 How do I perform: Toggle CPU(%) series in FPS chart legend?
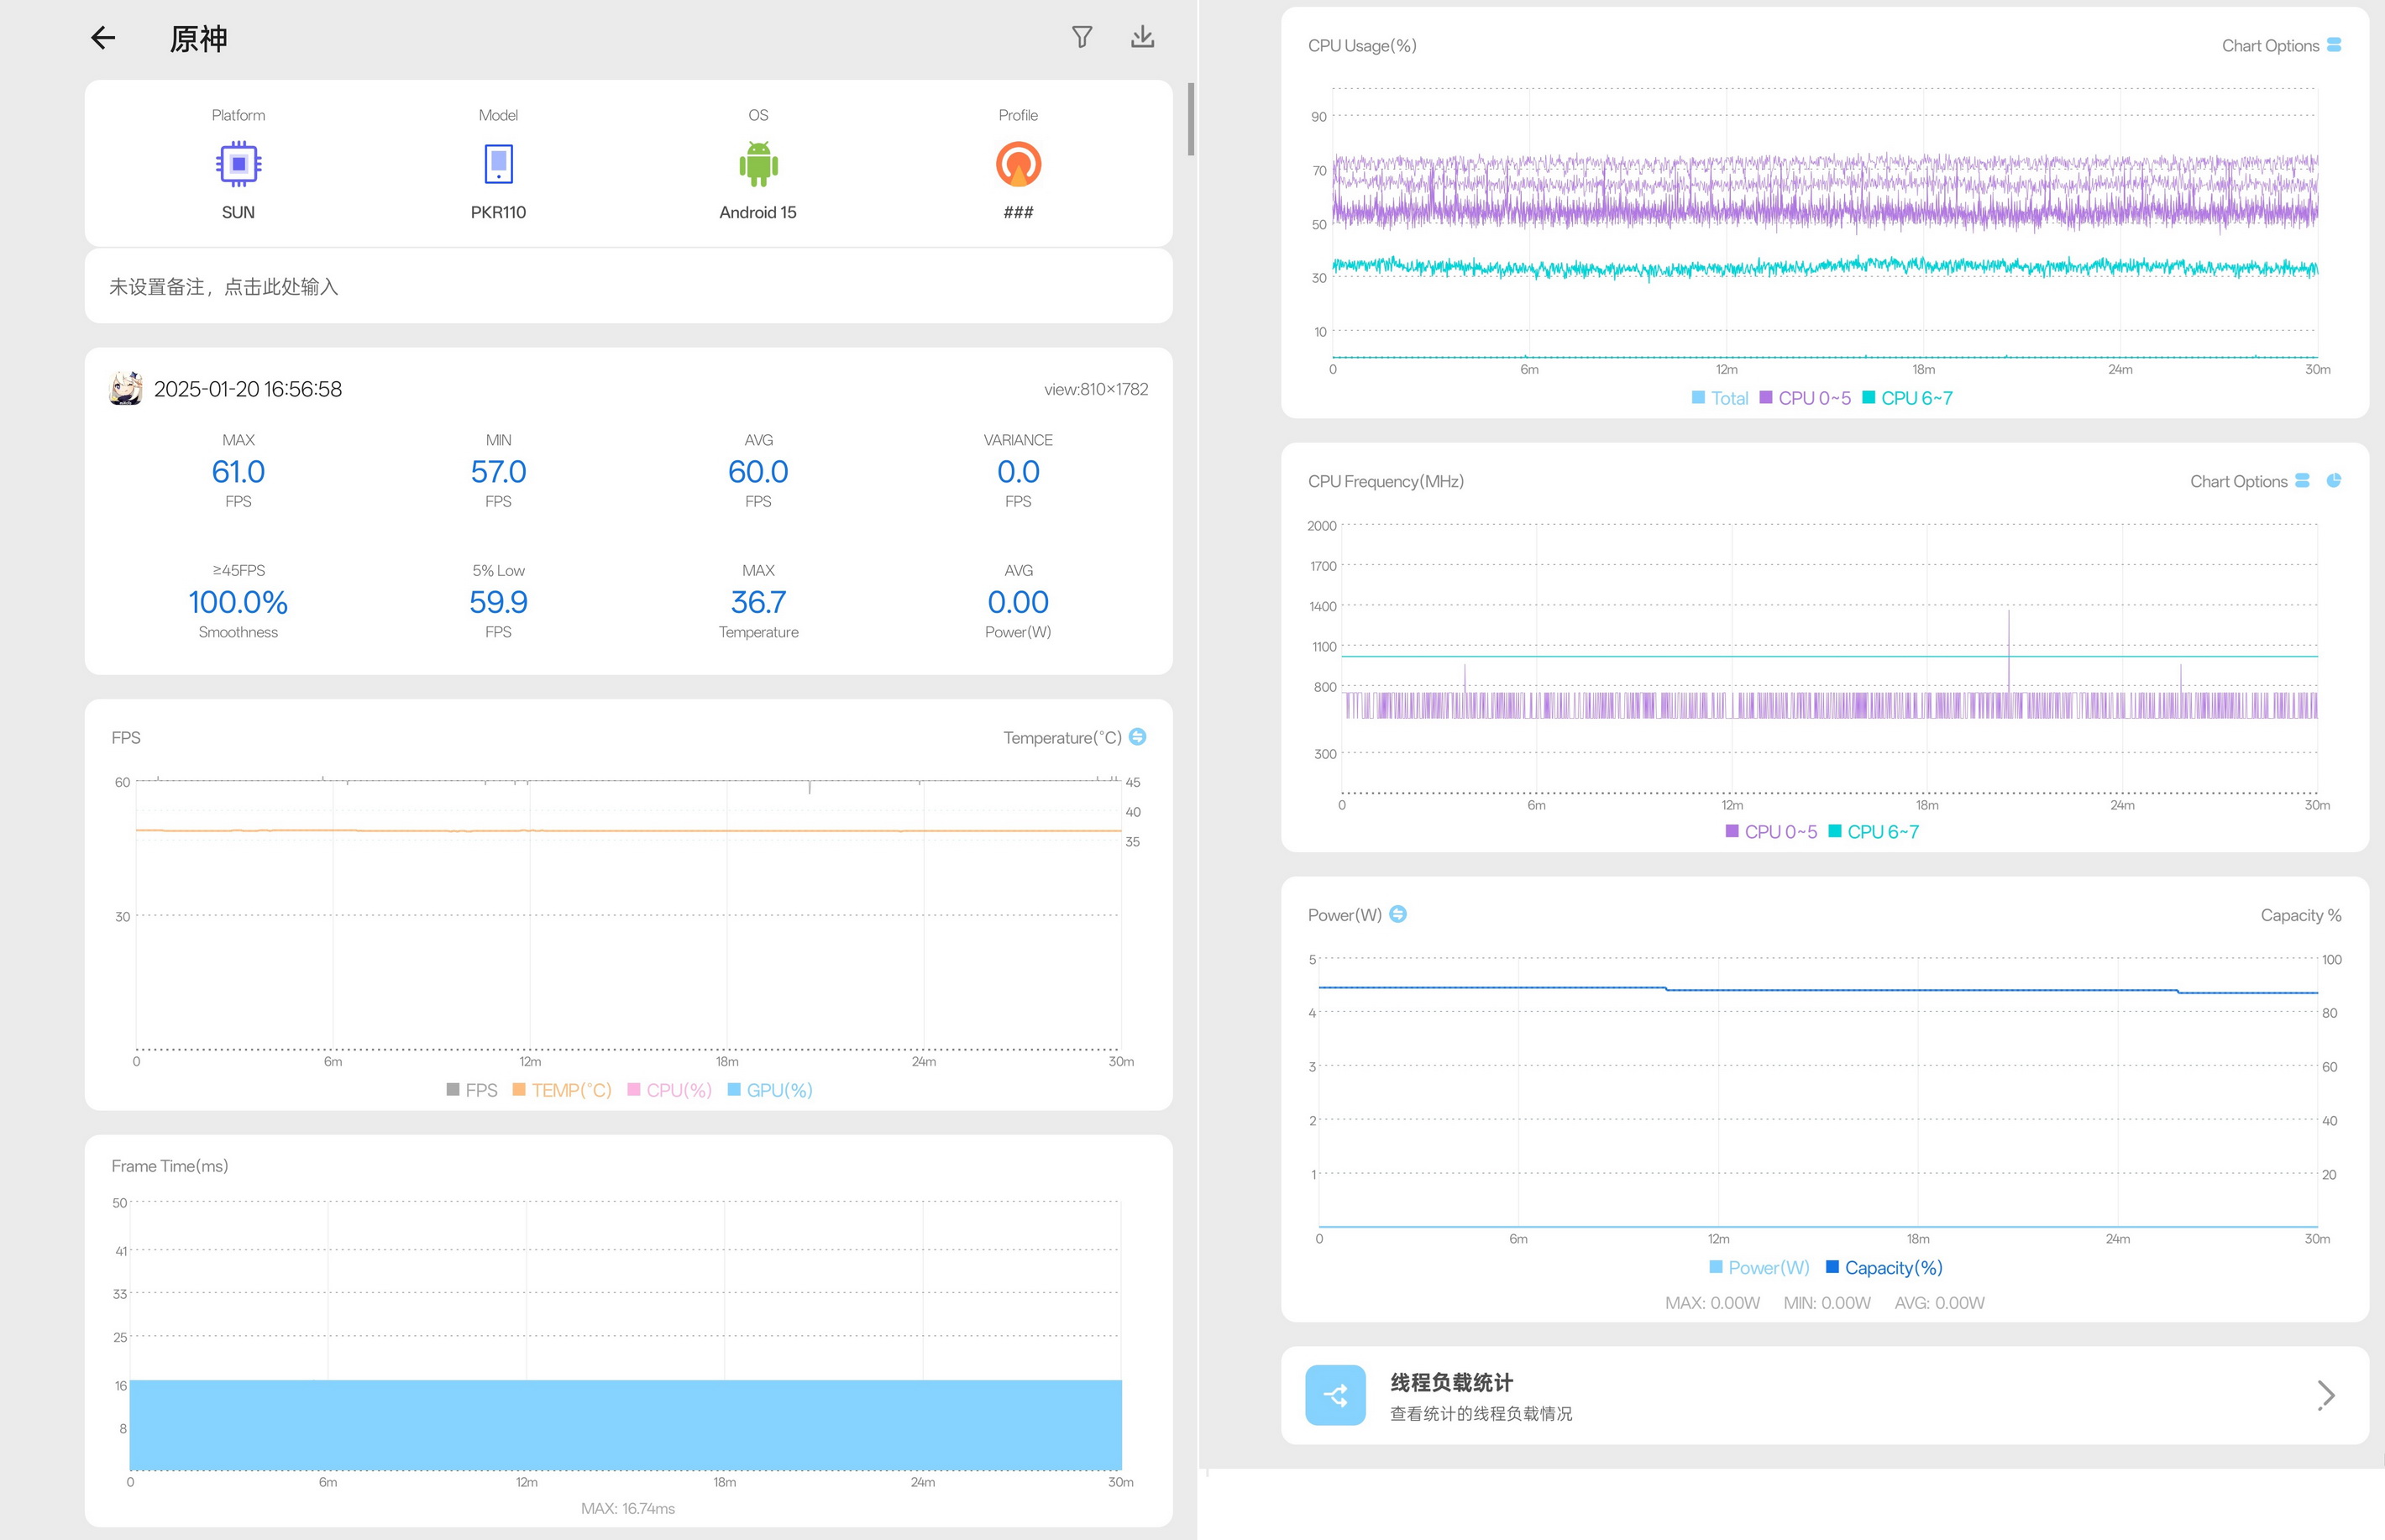point(669,1090)
